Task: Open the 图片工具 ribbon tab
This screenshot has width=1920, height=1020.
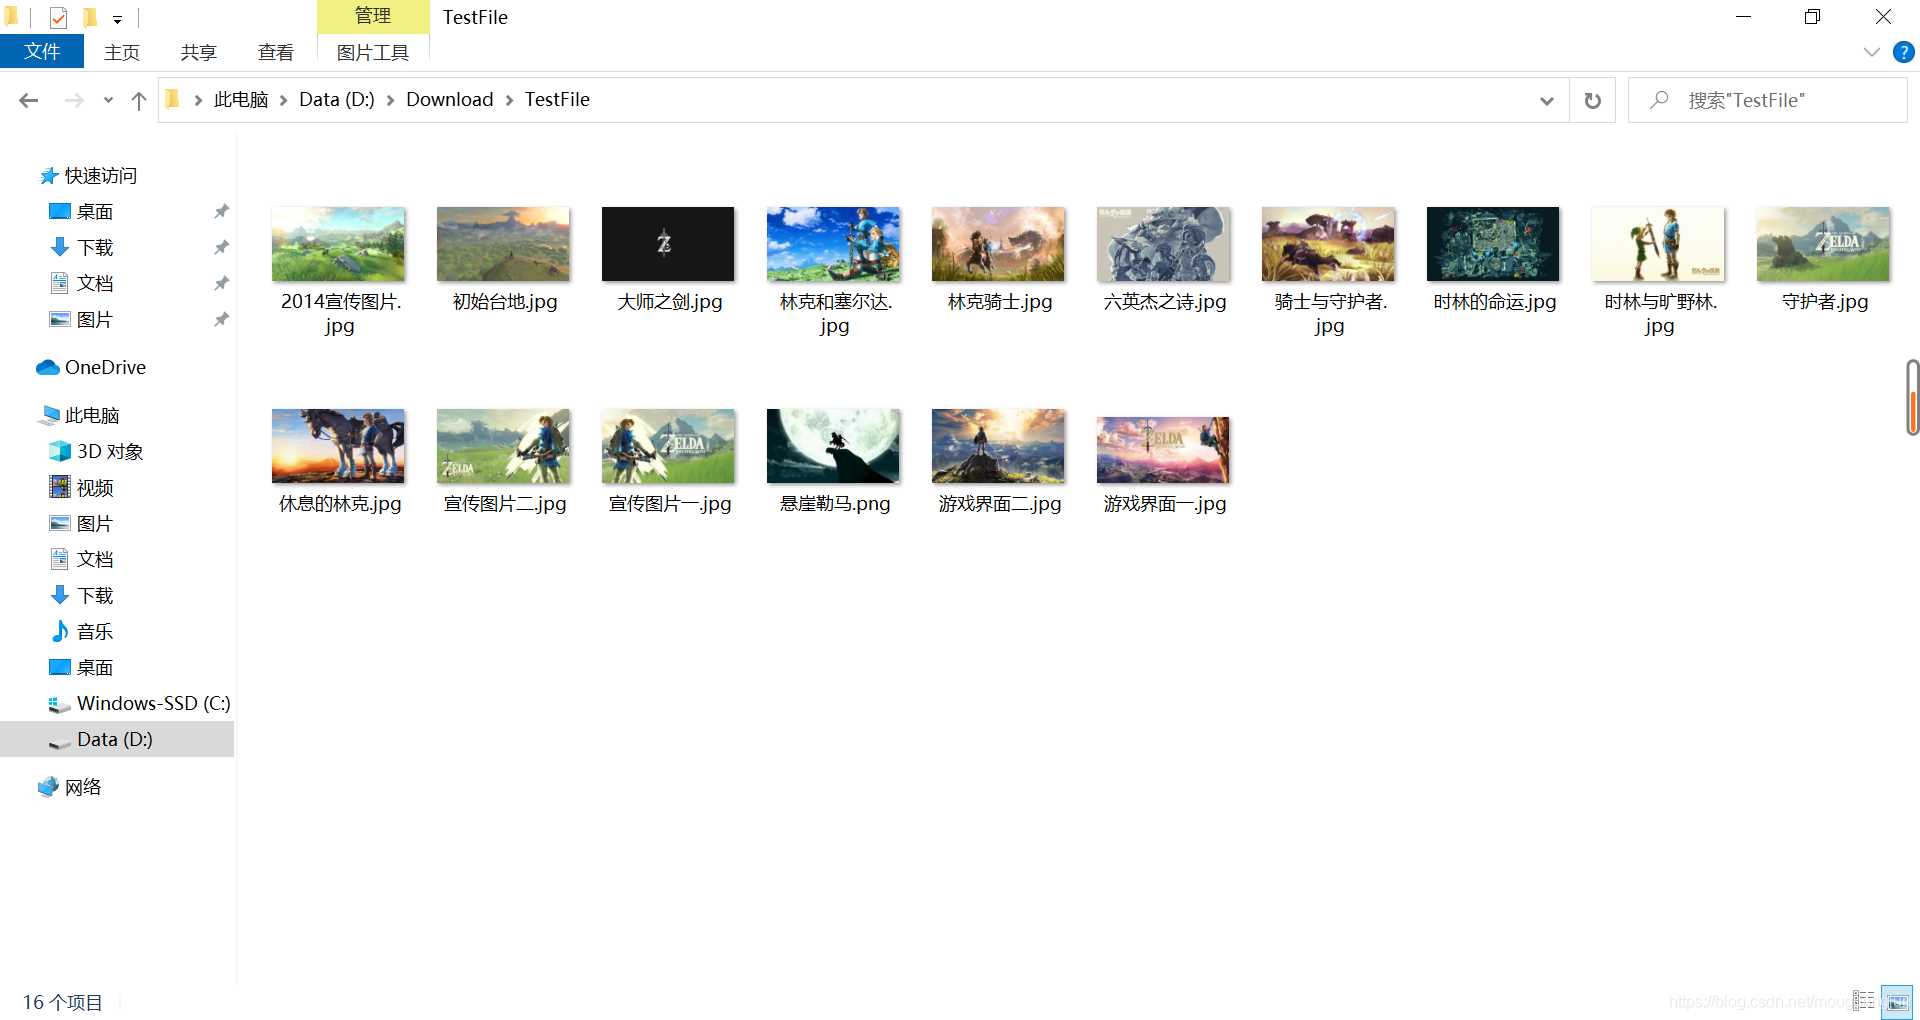Action: tap(373, 52)
